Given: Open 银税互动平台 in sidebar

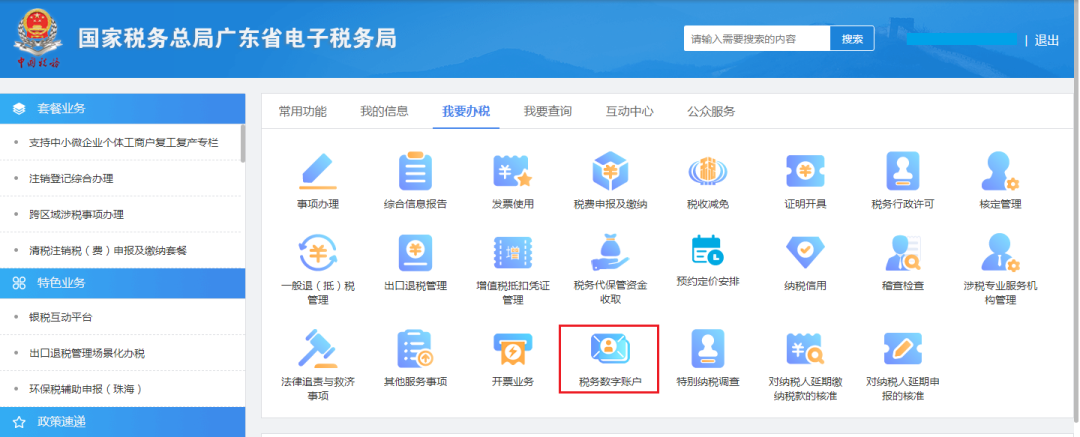Looking at the screenshot, I should pyautogui.click(x=61, y=317).
